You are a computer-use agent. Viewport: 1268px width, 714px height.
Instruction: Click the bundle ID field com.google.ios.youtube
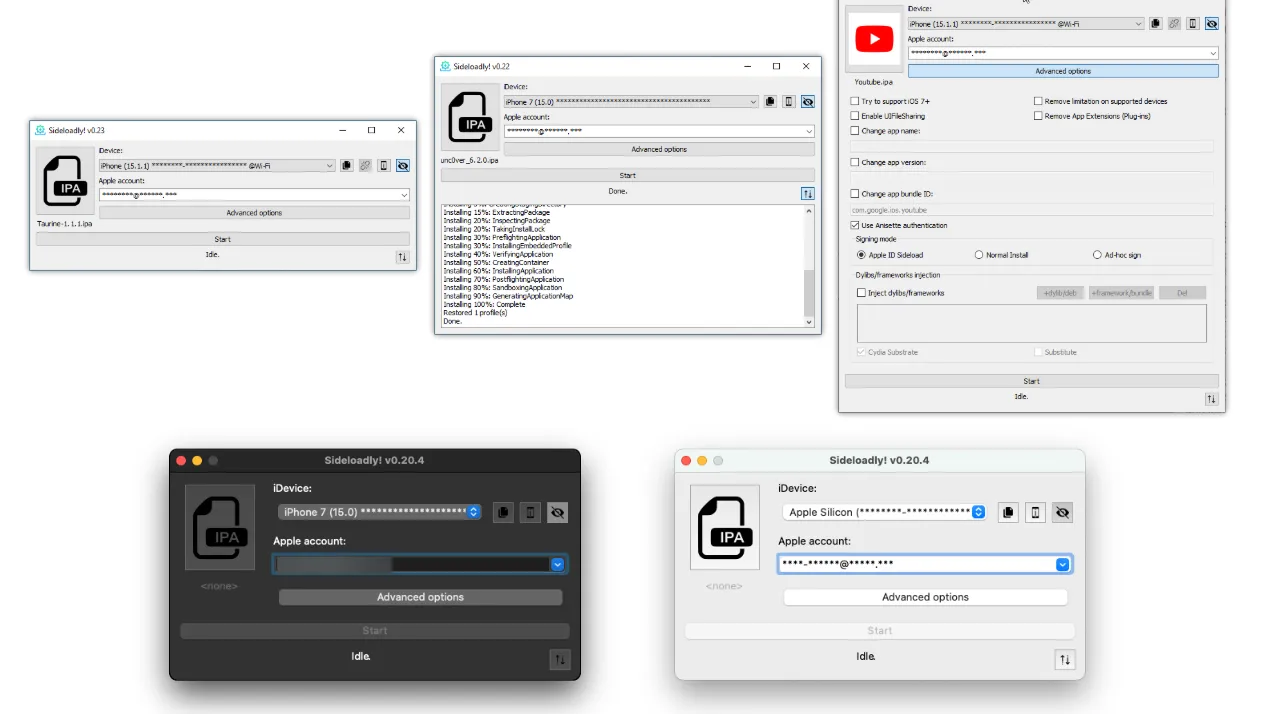pos(1032,210)
